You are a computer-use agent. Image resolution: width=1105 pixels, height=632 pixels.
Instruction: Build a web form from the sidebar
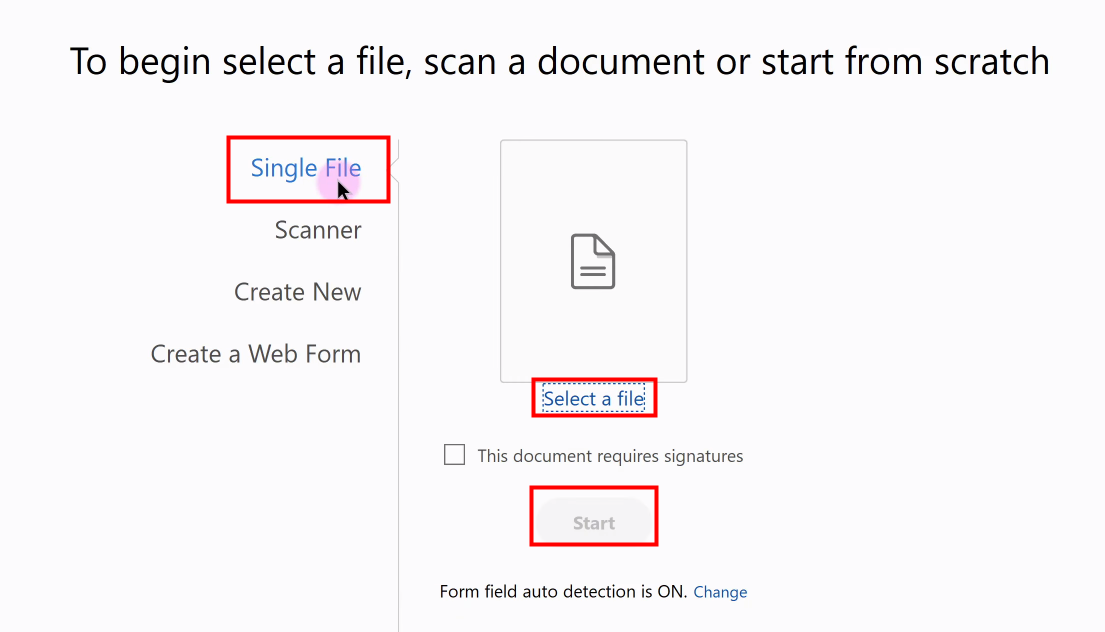255,353
